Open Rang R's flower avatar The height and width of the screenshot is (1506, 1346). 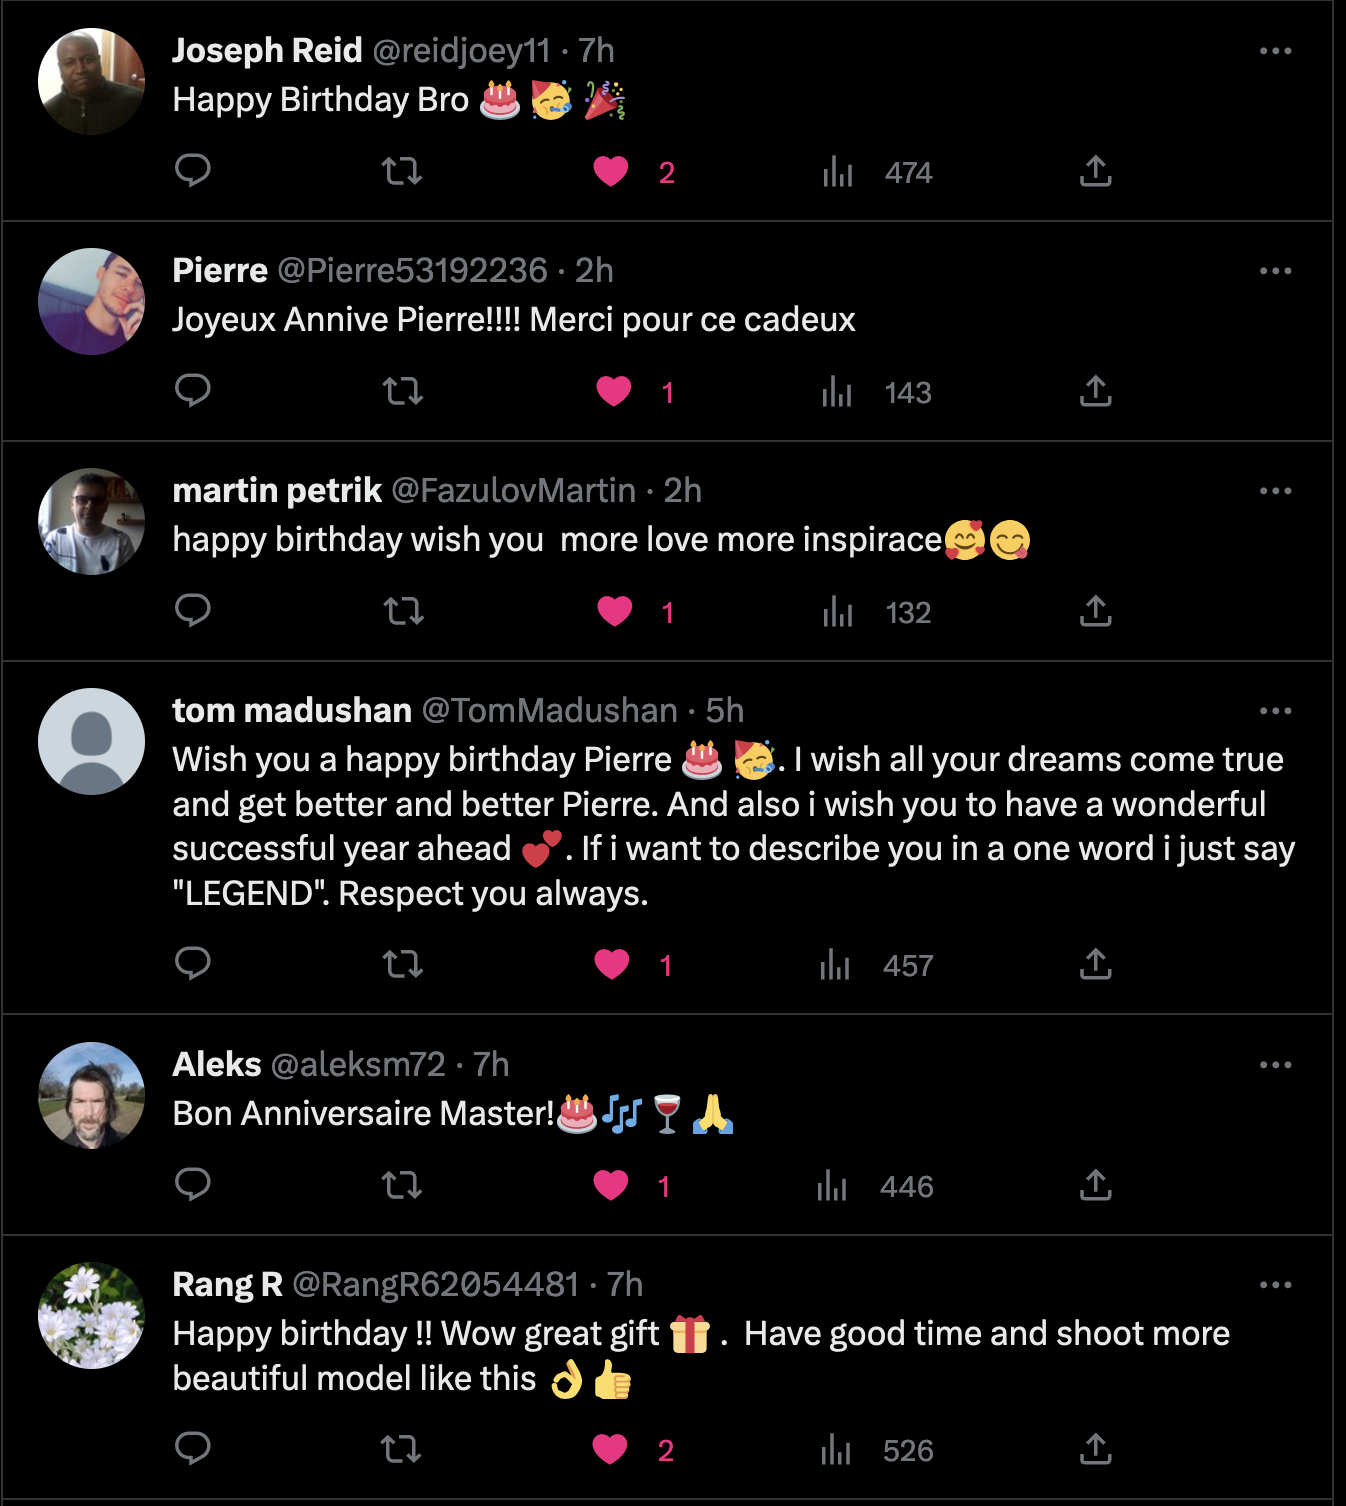[x=91, y=1315]
